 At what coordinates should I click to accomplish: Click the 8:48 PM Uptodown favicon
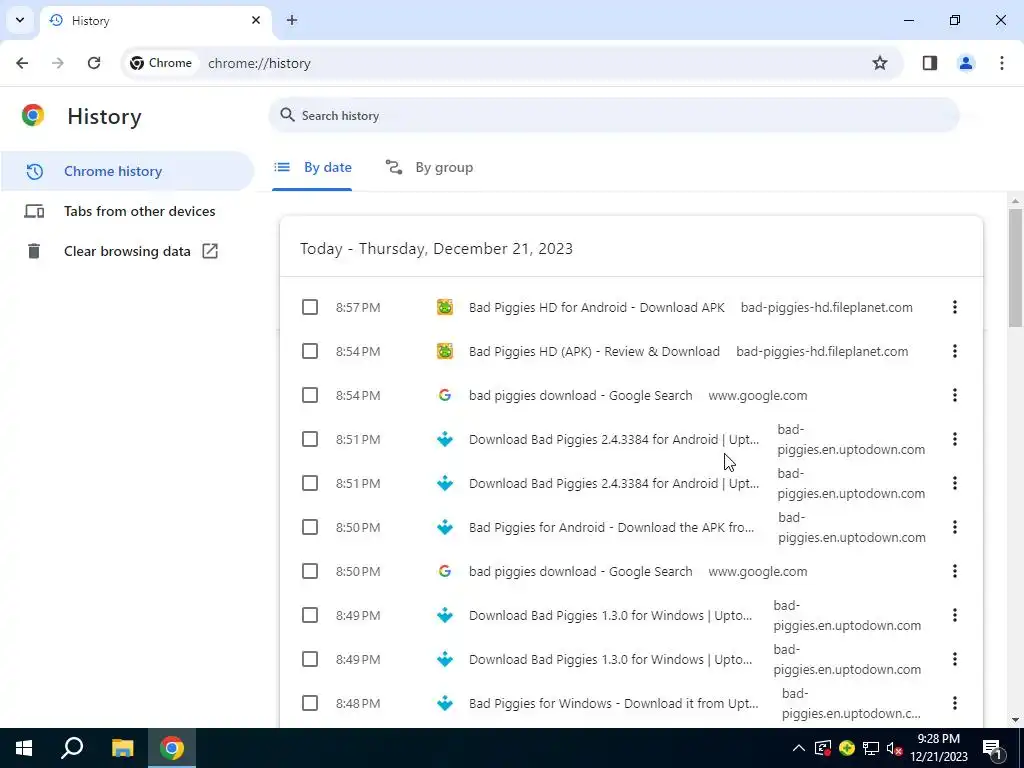click(x=445, y=703)
